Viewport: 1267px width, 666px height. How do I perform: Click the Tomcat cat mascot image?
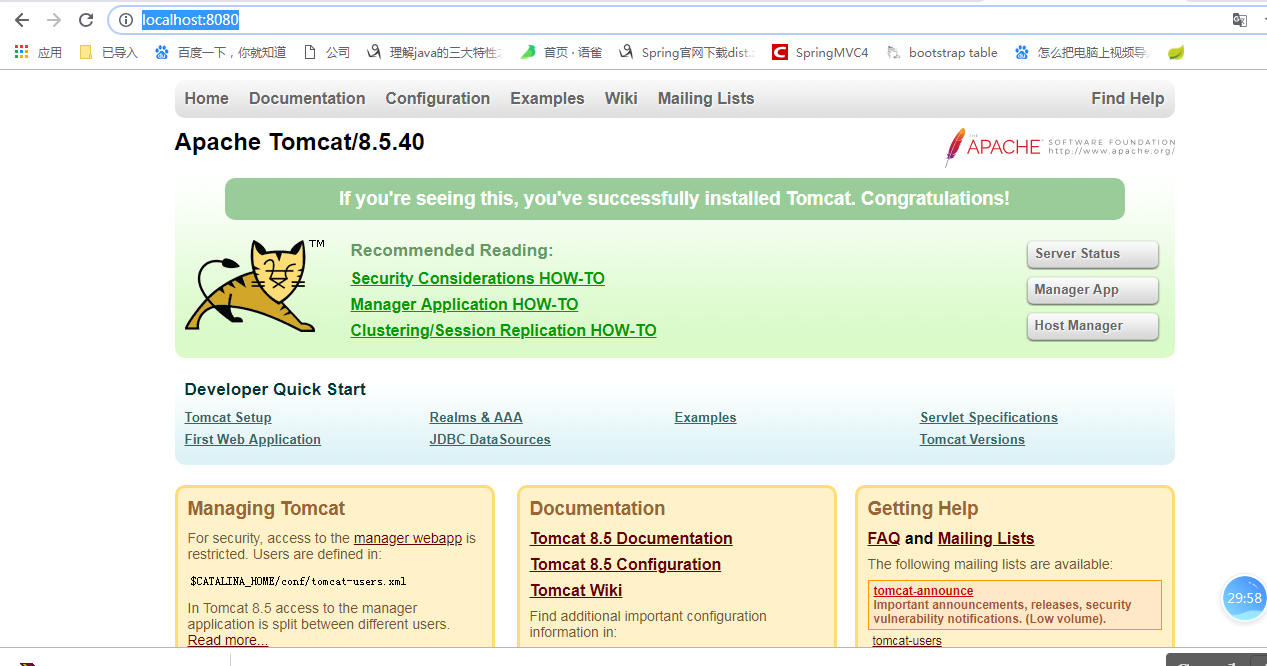(255, 287)
